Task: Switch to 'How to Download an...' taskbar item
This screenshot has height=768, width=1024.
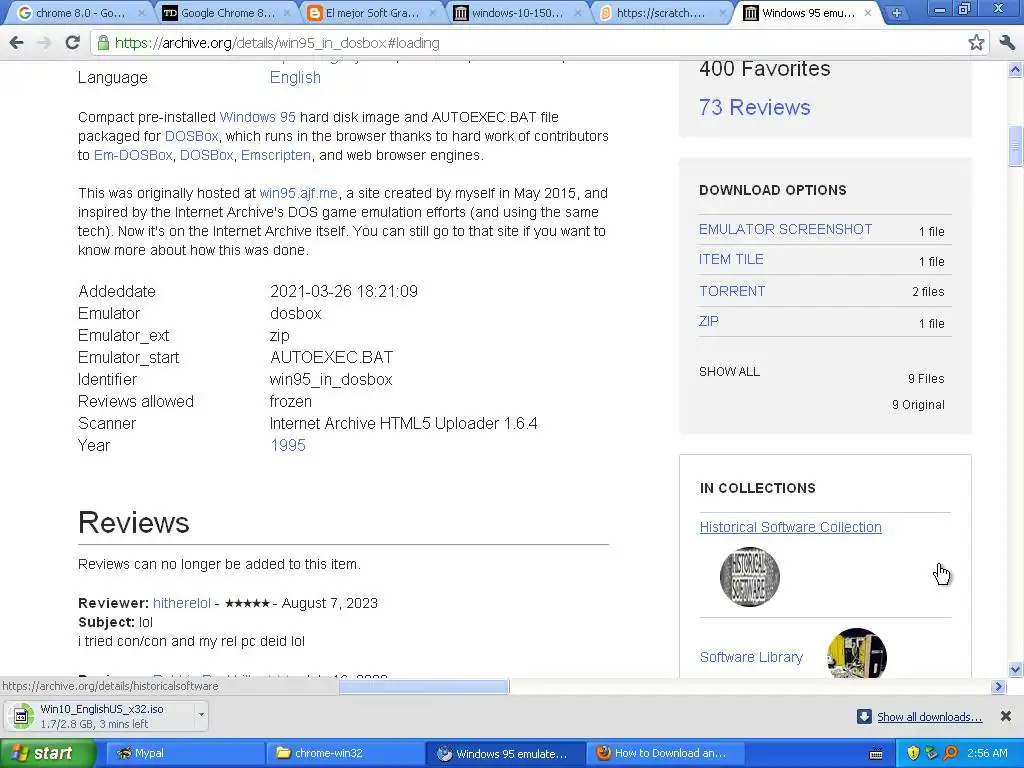Action: point(665,753)
